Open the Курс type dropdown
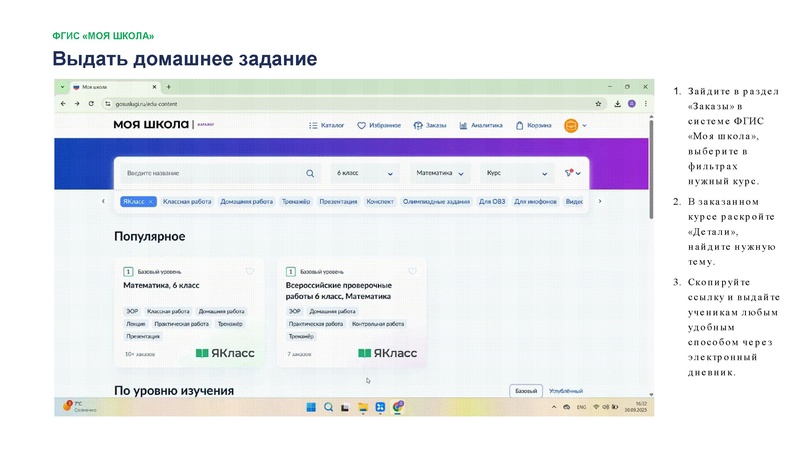 click(517, 173)
